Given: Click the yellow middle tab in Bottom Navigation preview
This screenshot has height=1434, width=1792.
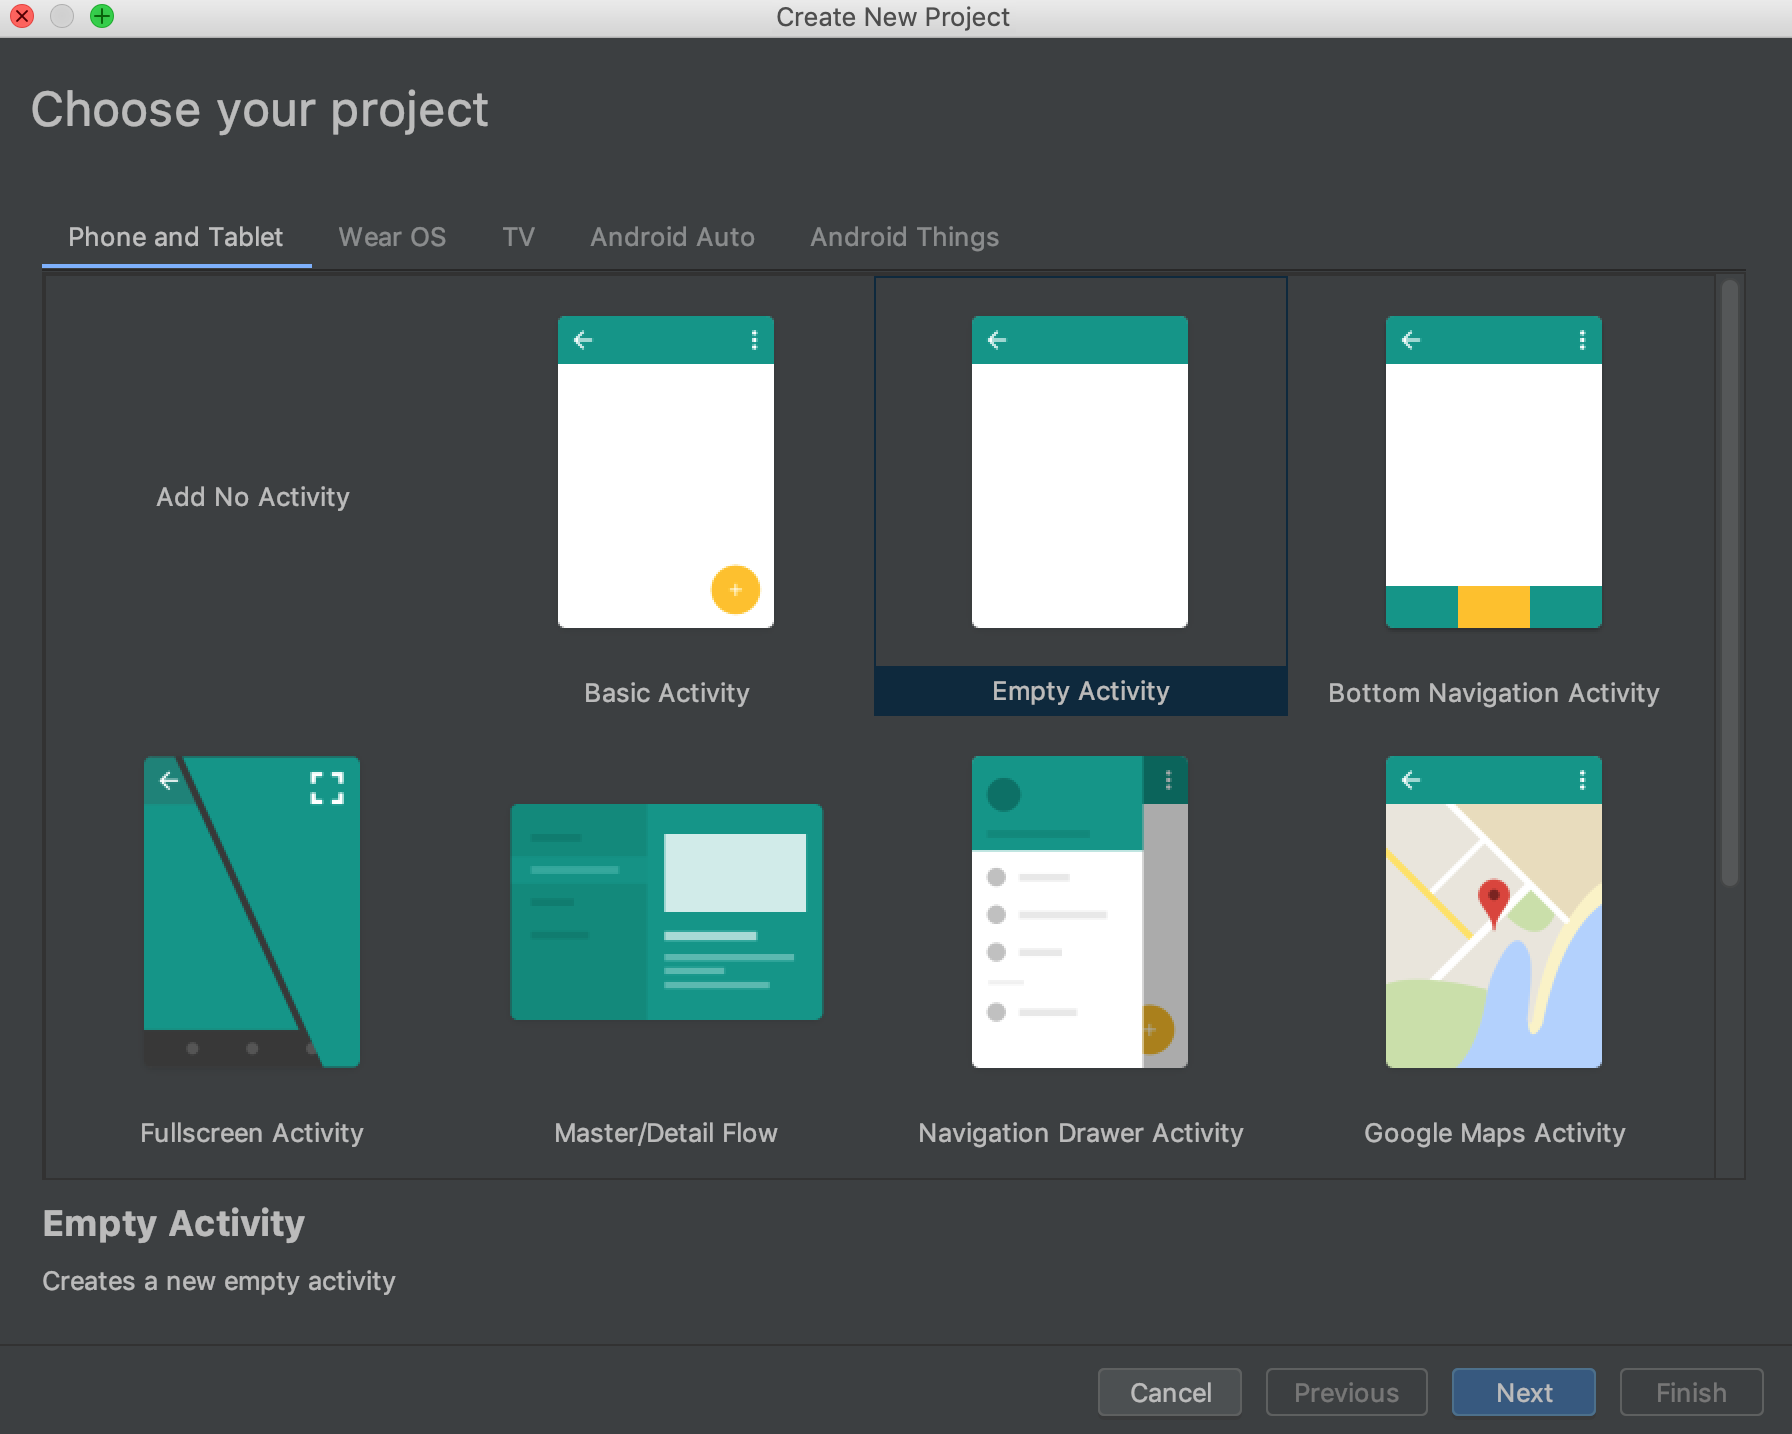Looking at the screenshot, I should [x=1493, y=607].
